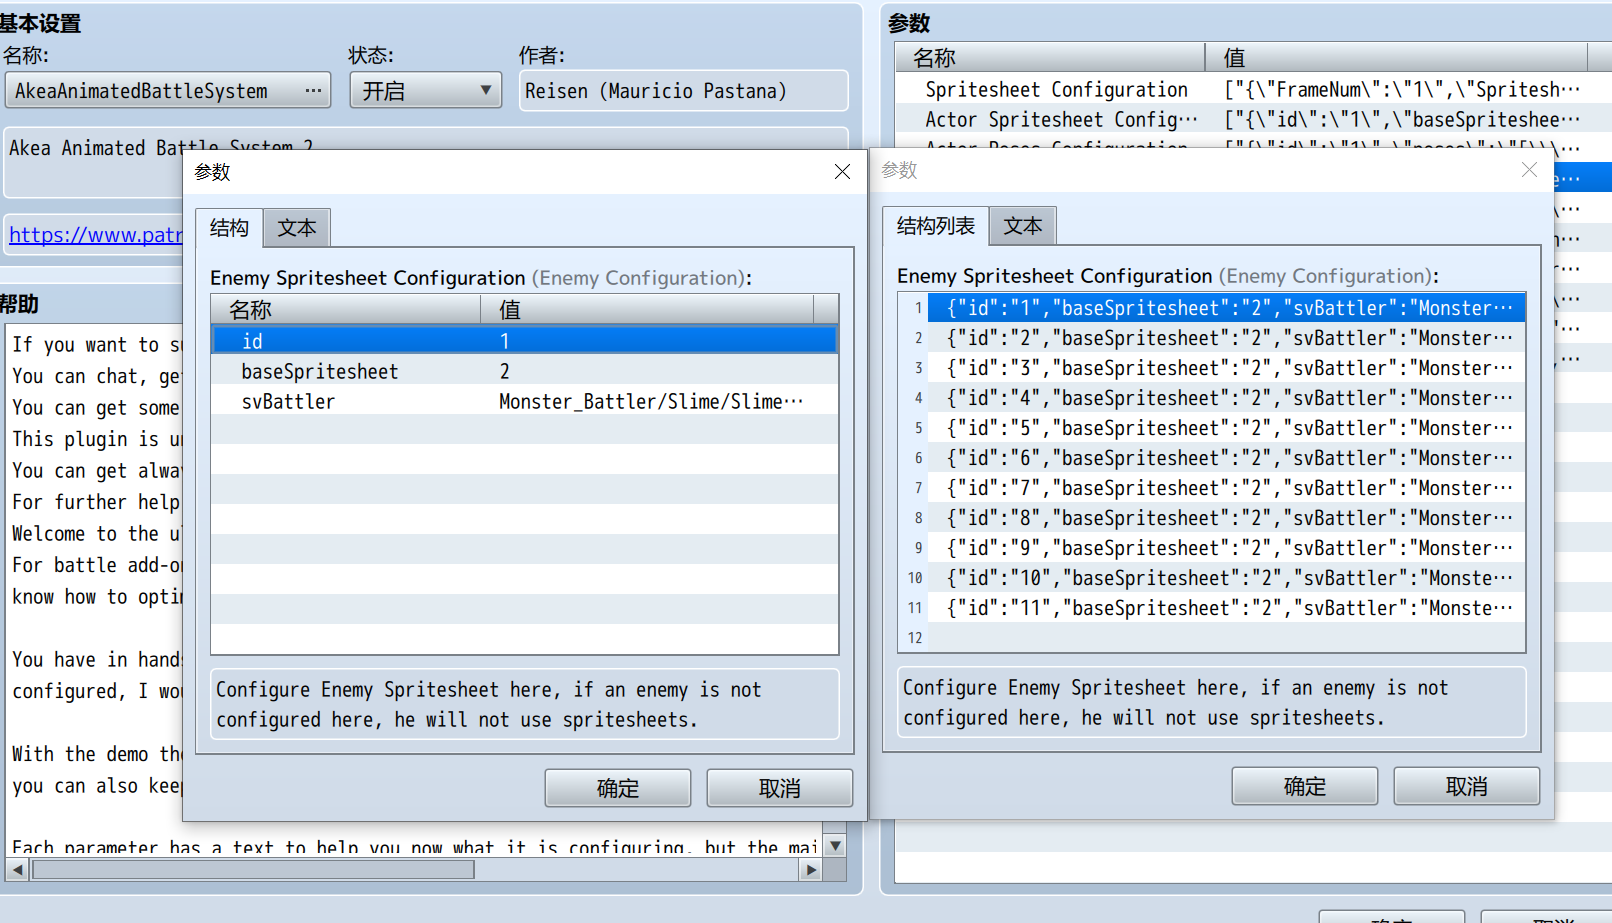
Task: Cancel list dialog with 取消
Action: [1467, 786]
